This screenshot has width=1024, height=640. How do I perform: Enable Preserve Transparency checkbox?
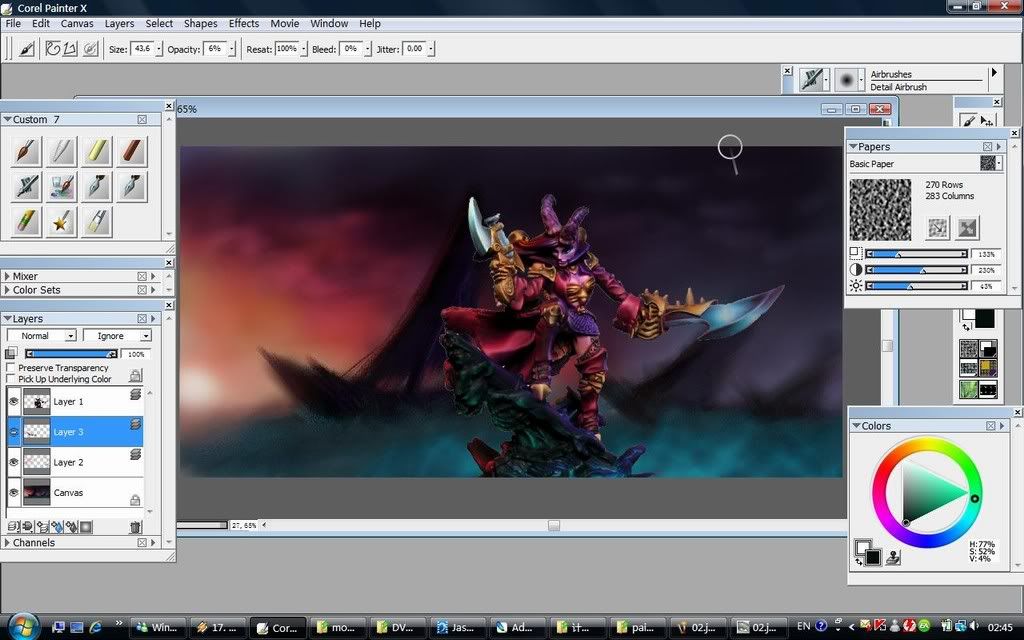click(10, 368)
